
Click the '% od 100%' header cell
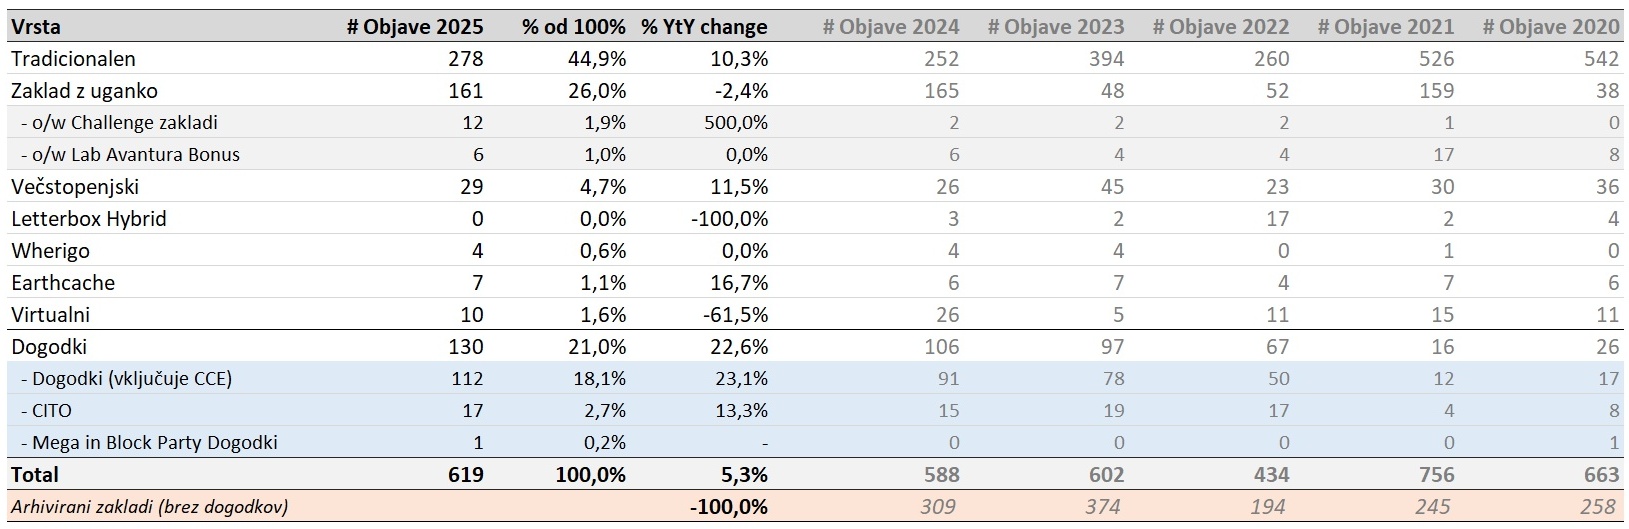[x=573, y=27]
